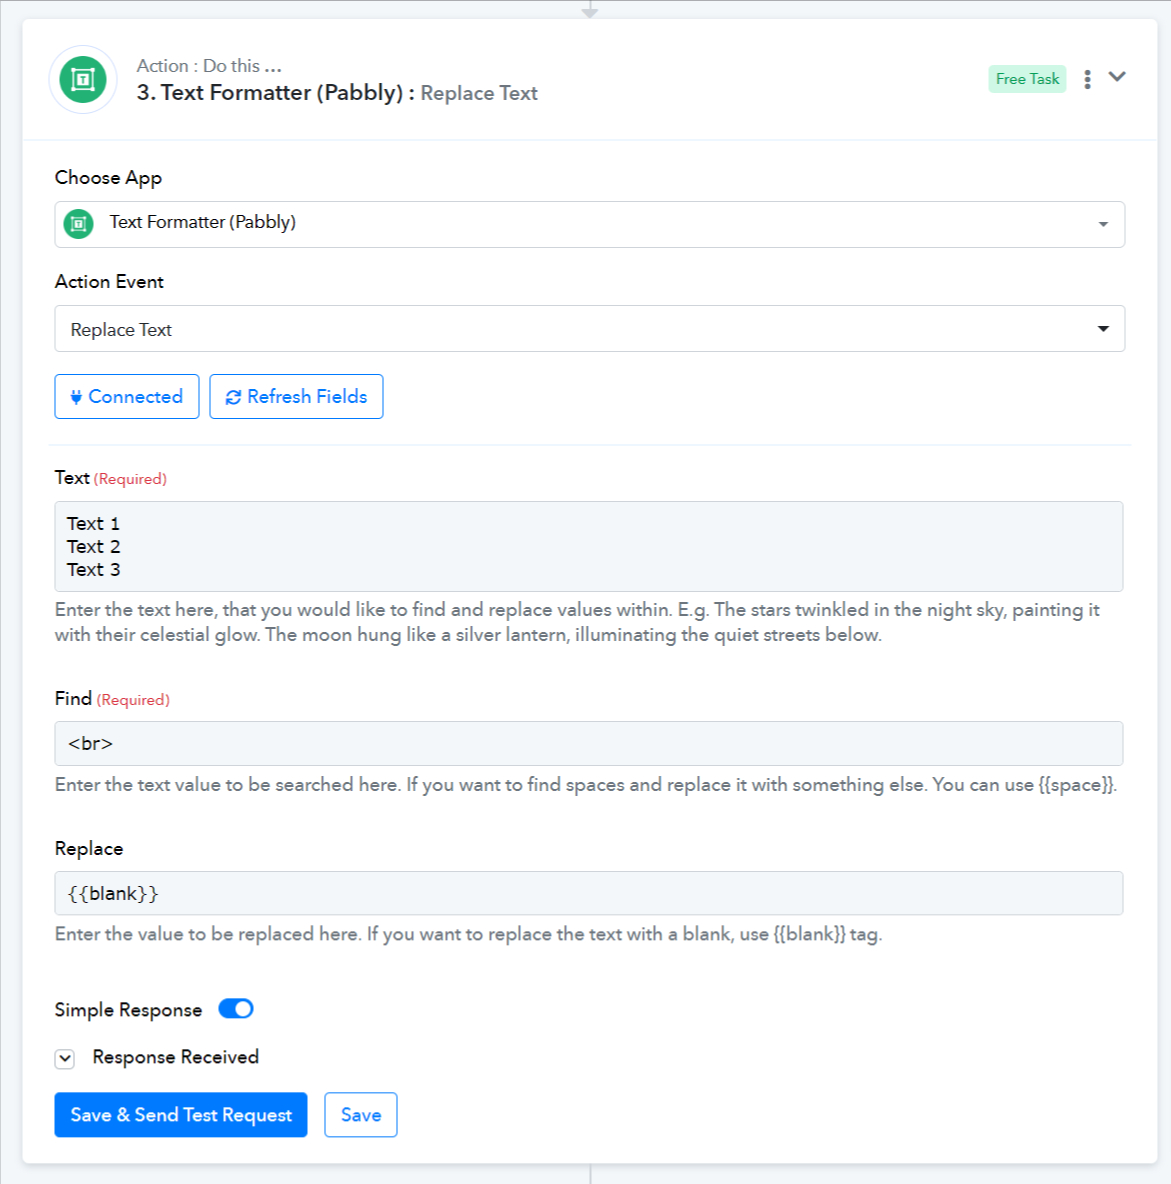The image size is (1171, 1184).
Task: Click the Replace field with {{blank}}
Action: click(589, 893)
